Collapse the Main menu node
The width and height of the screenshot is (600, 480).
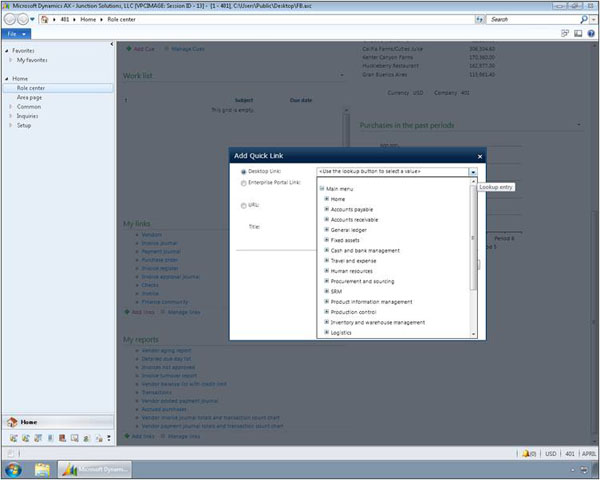322,188
